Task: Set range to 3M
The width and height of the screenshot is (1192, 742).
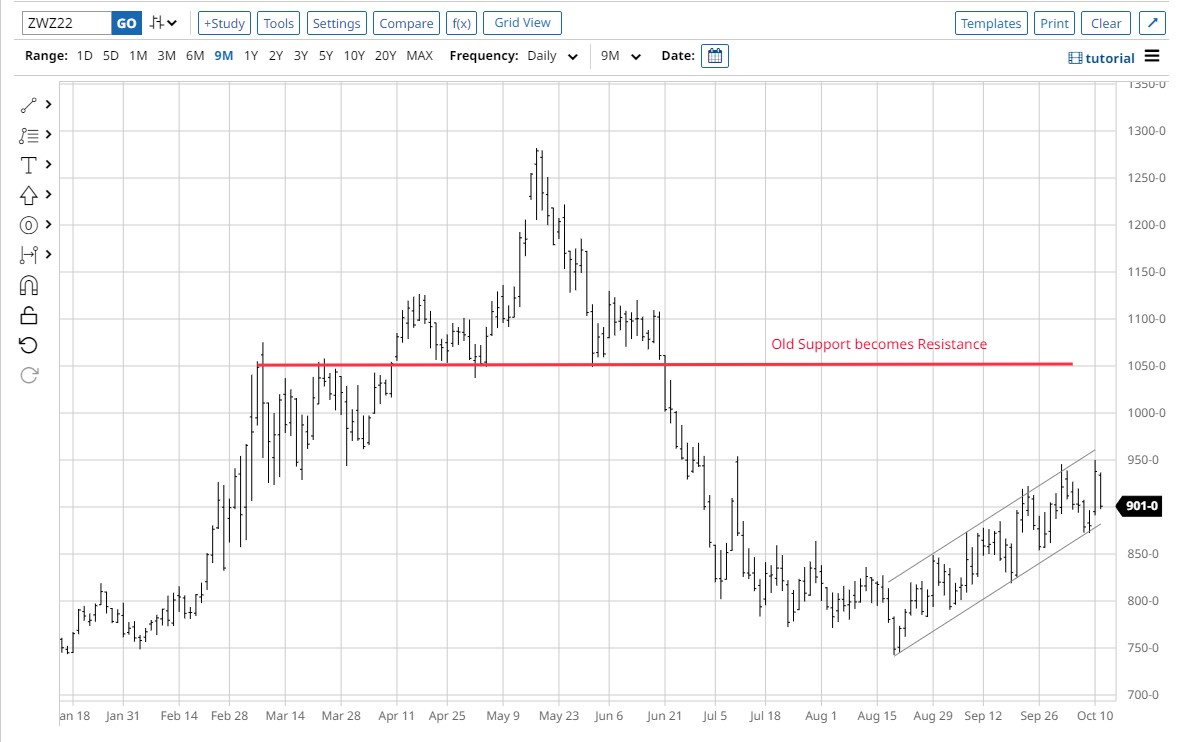Action: coord(166,55)
